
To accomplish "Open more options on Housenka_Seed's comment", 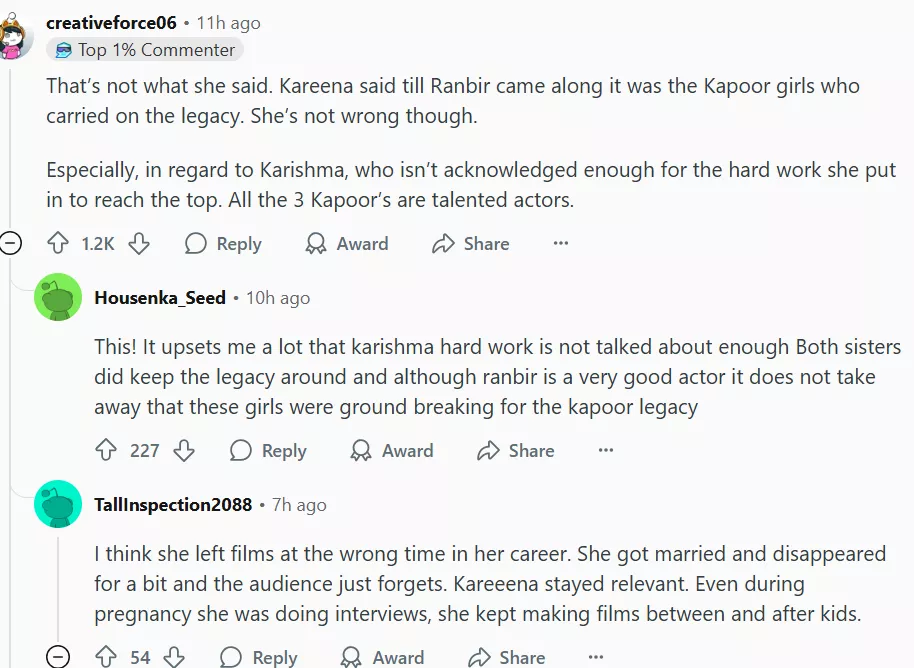I will pyautogui.click(x=606, y=451).
